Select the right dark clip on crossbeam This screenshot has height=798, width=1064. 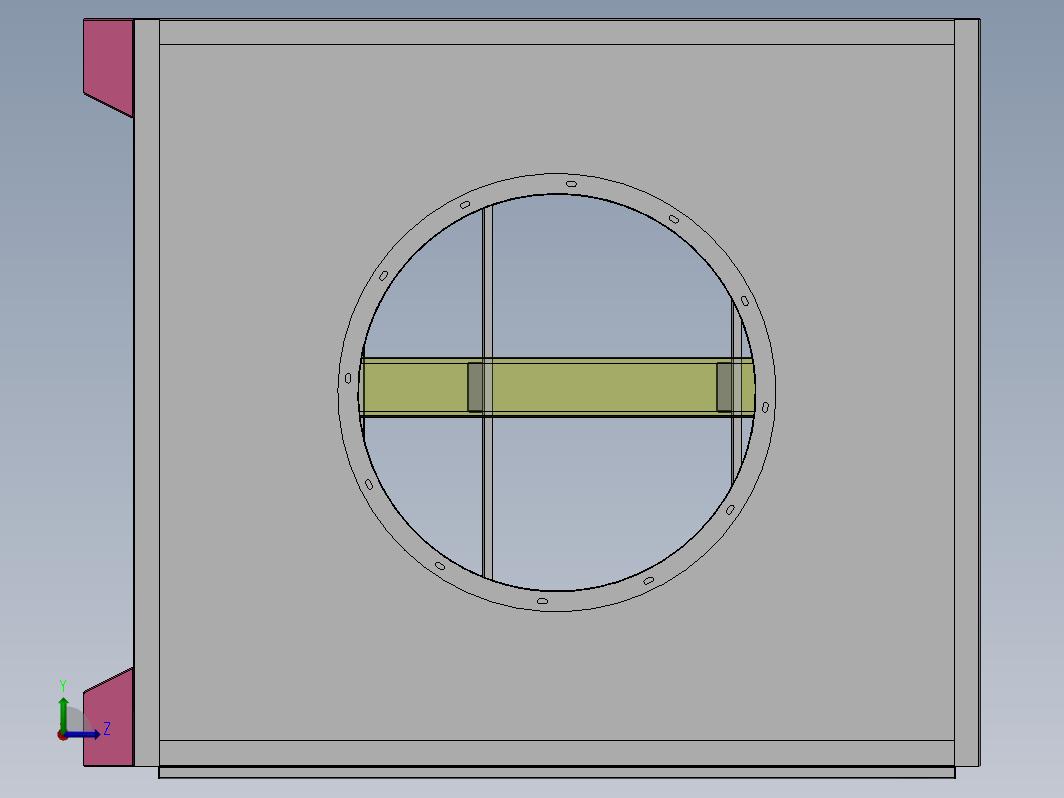tap(724, 387)
